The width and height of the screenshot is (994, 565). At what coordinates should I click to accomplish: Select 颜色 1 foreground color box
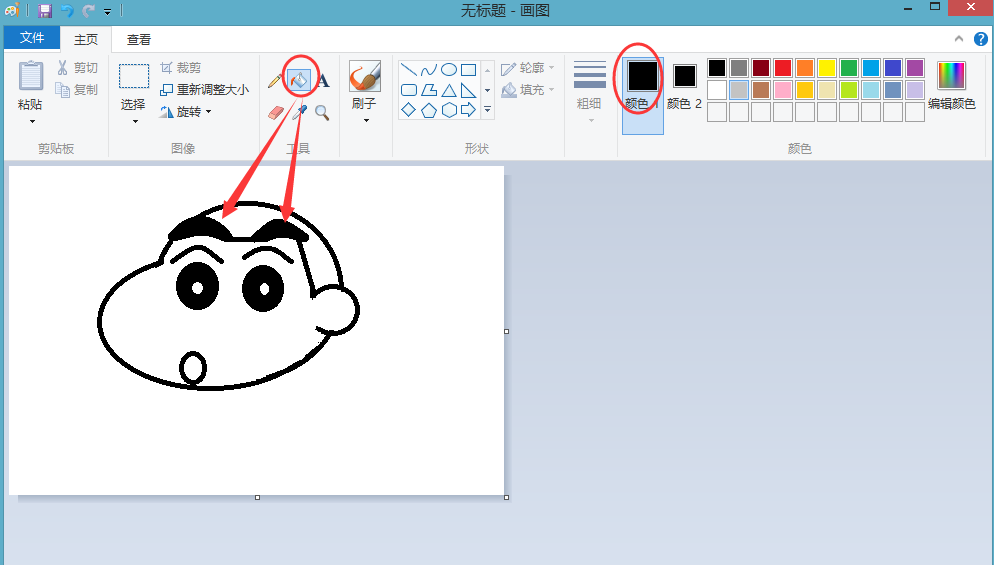click(642, 95)
